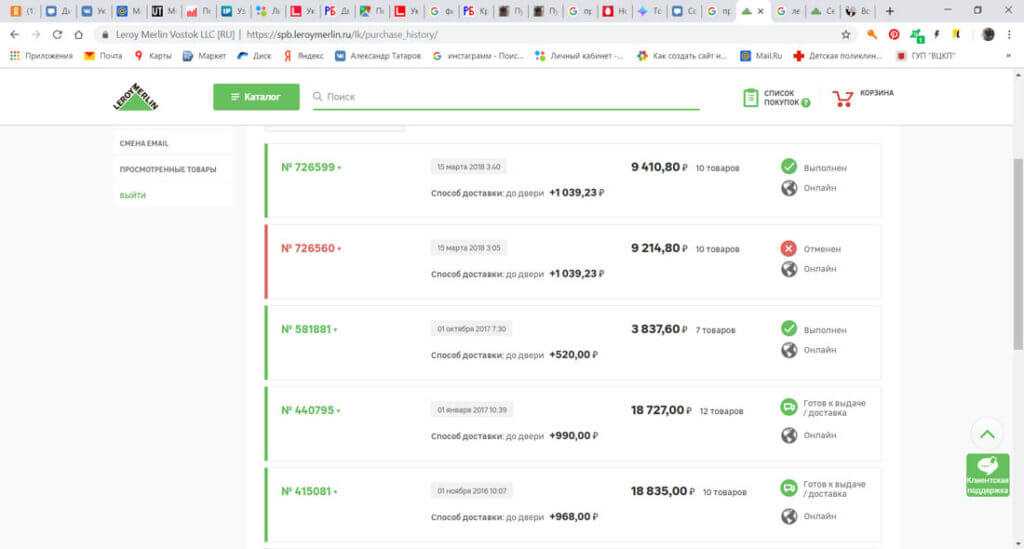The width and height of the screenshot is (1024, 549).
Task: Expand order № 415081 details
Action: click(309, 491)
